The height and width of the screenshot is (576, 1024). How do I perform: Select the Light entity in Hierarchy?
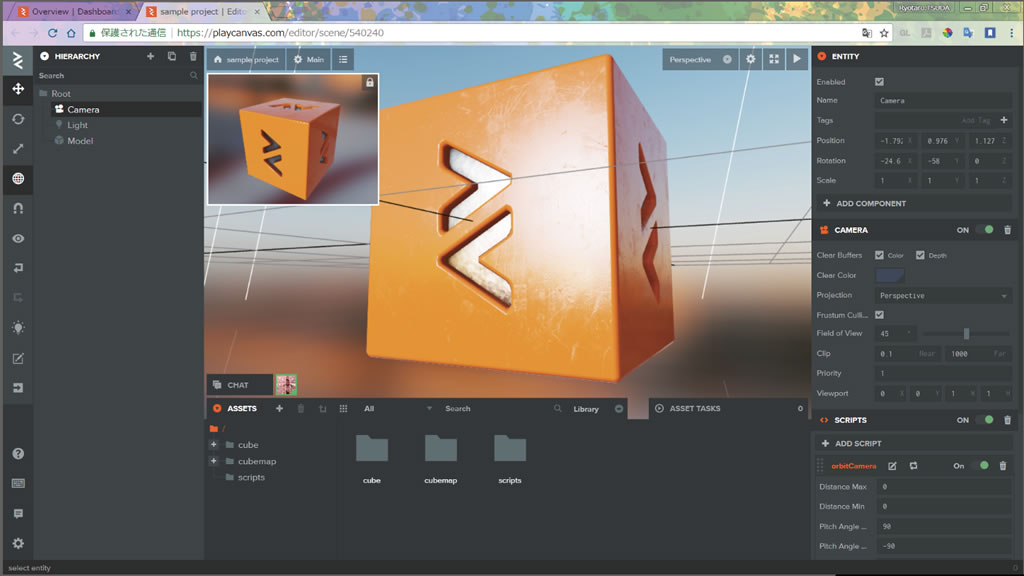77,125
